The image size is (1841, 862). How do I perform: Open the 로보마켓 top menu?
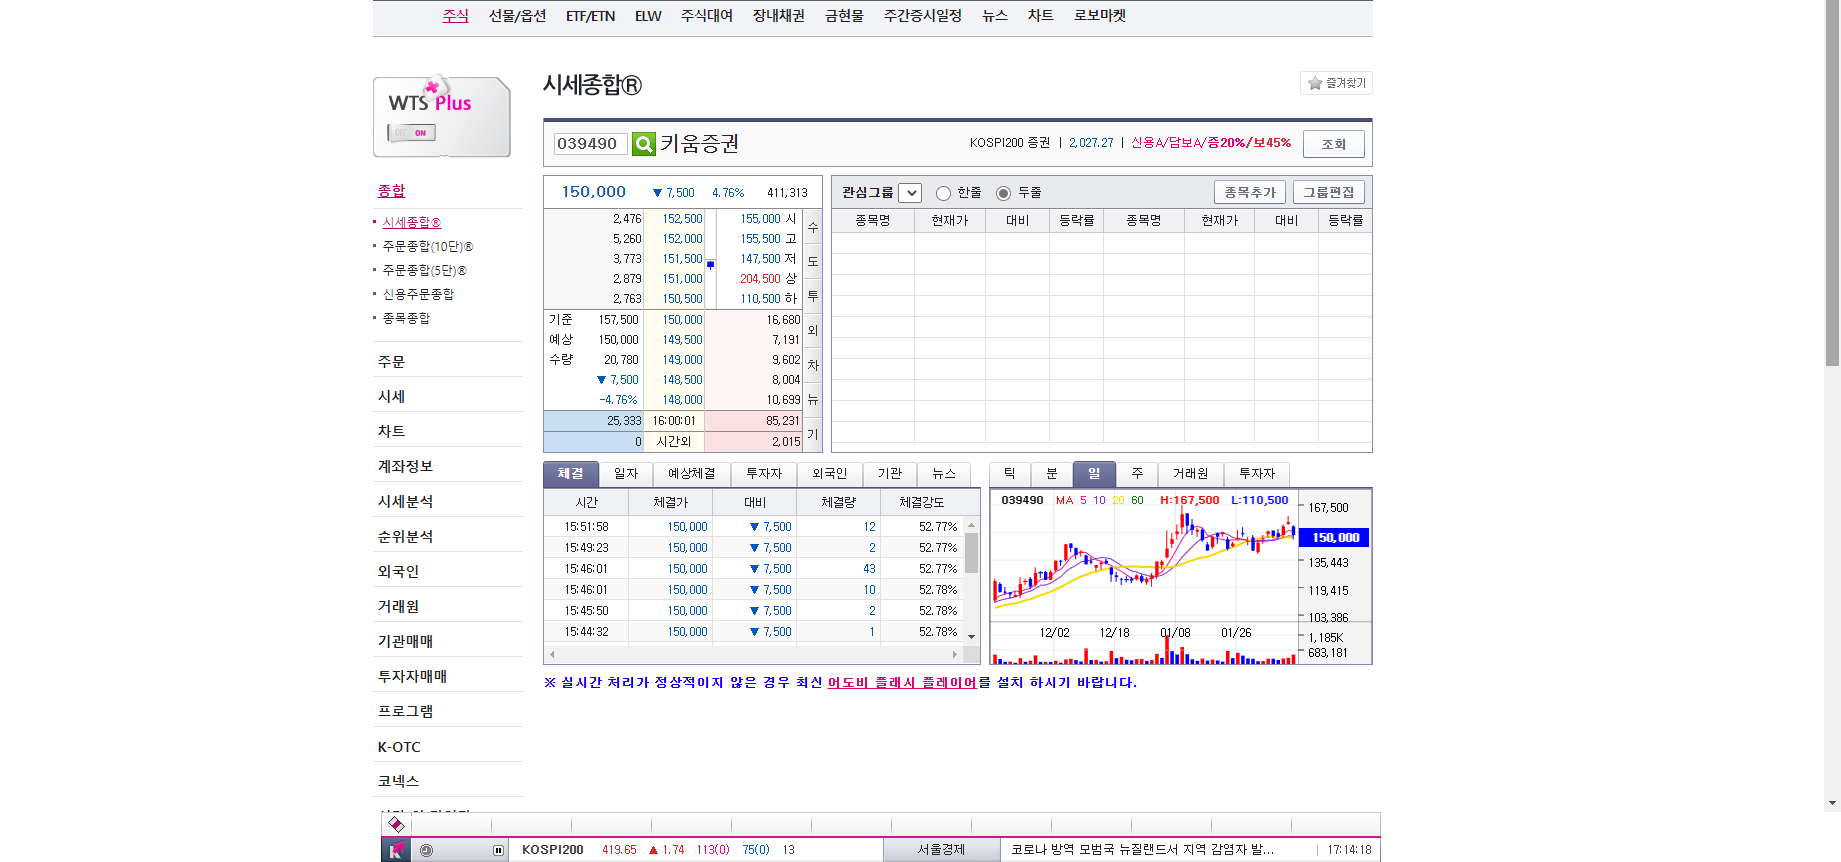pos(1100,16)
